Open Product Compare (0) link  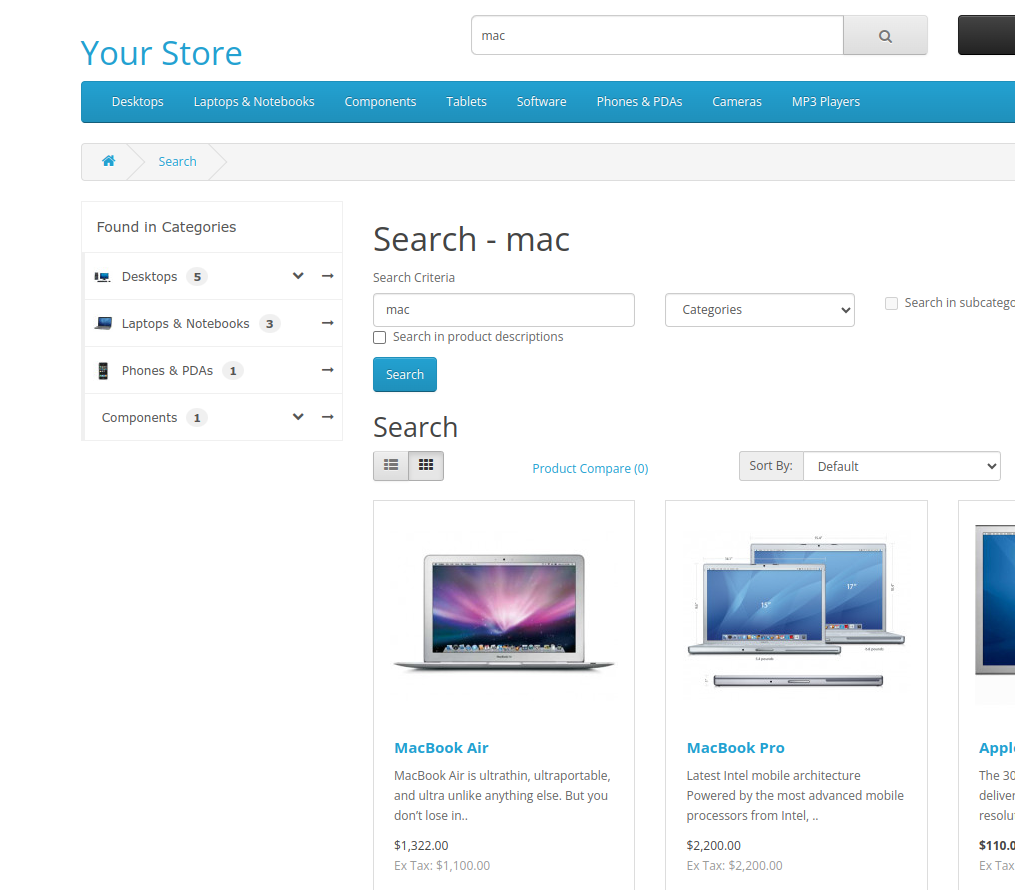[x=590, y=469]
